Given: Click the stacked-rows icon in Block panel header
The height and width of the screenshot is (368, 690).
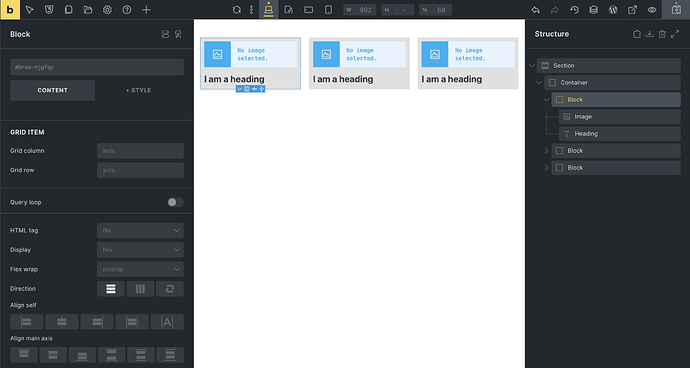Looking at the screenshot, I should point(165,34).
